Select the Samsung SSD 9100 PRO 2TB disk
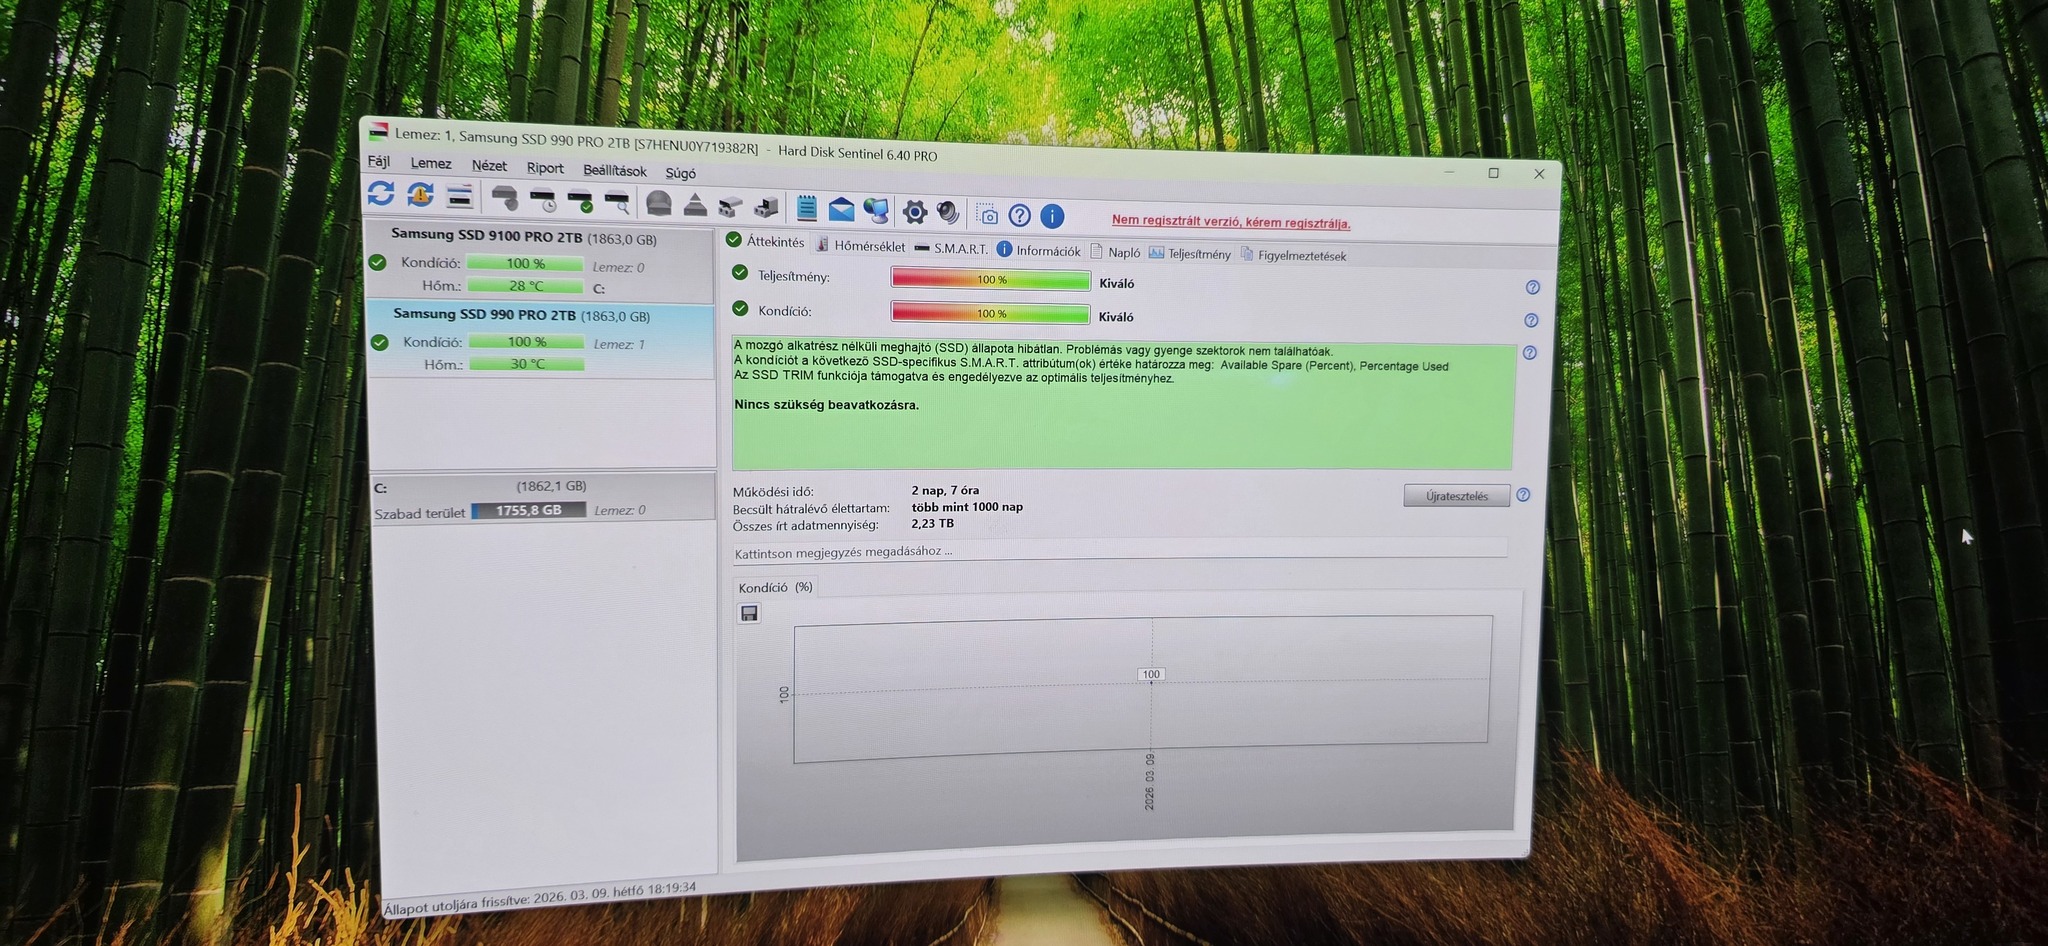 (x=540, y=261)
